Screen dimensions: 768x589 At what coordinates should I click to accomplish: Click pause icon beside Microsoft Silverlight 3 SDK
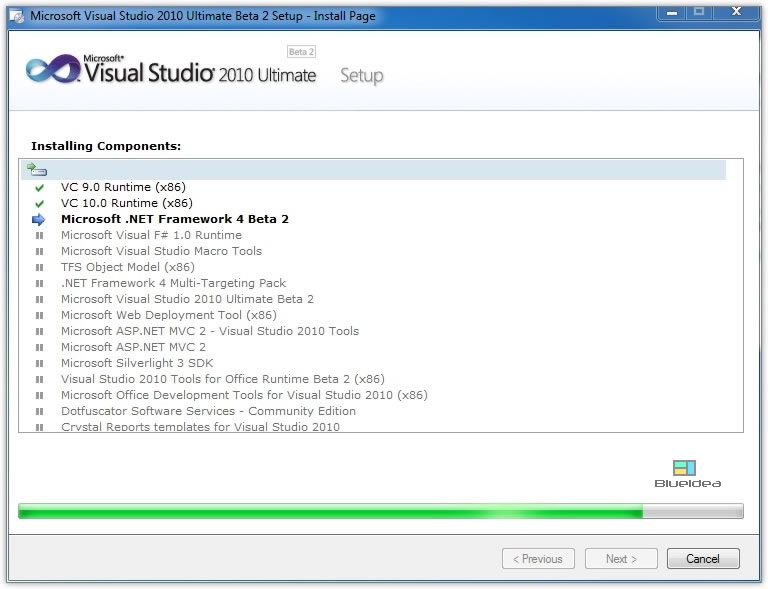[x=40, y=364]
